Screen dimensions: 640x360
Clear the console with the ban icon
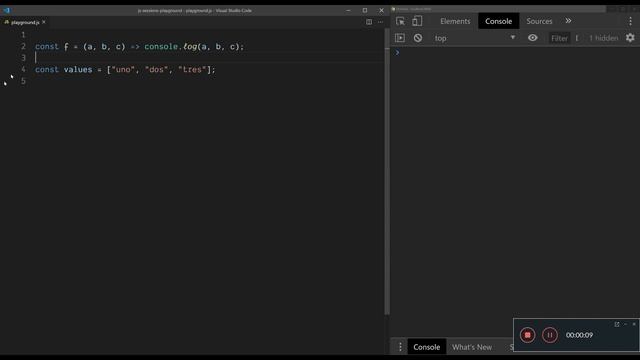pos(418,38)
